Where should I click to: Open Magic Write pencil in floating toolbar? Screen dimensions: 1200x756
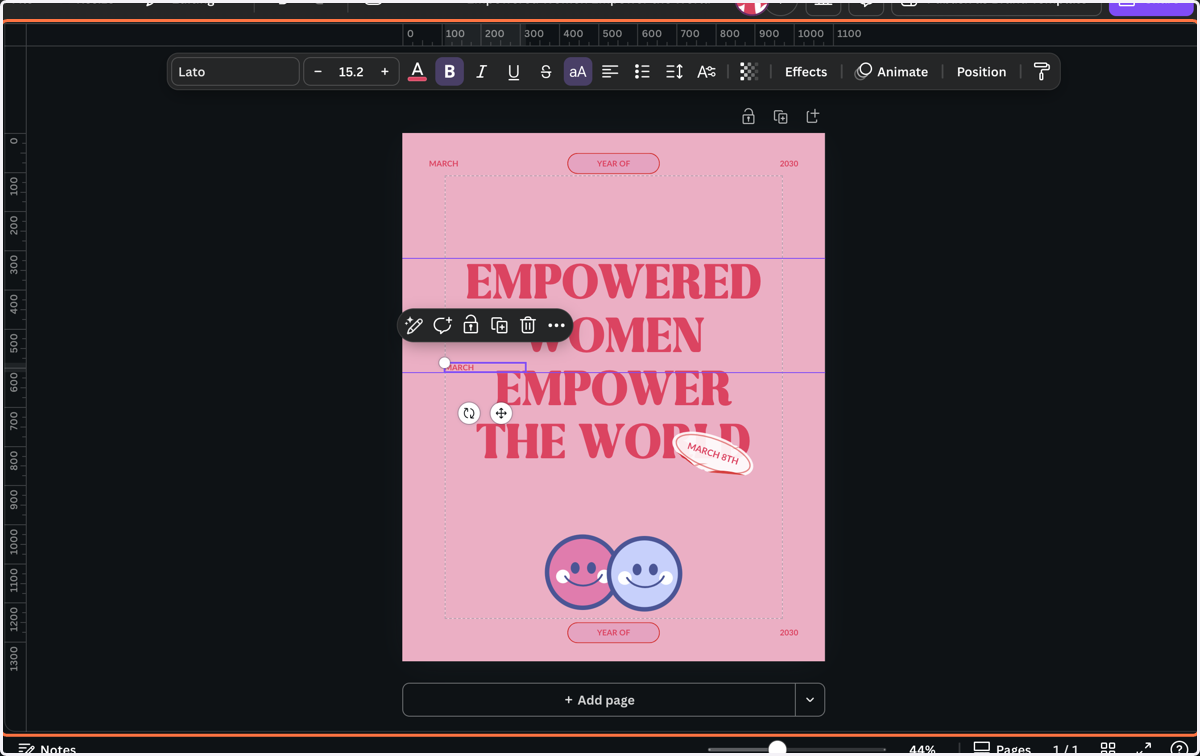tap(414, 325)
